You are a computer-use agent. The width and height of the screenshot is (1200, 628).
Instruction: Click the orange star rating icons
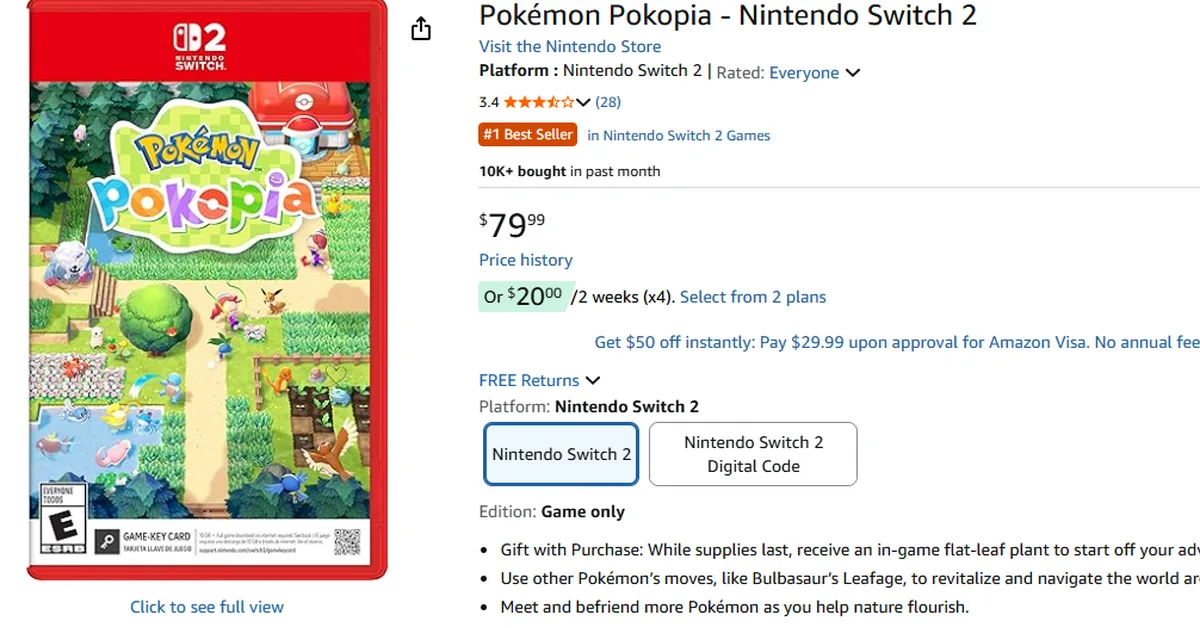537,101
